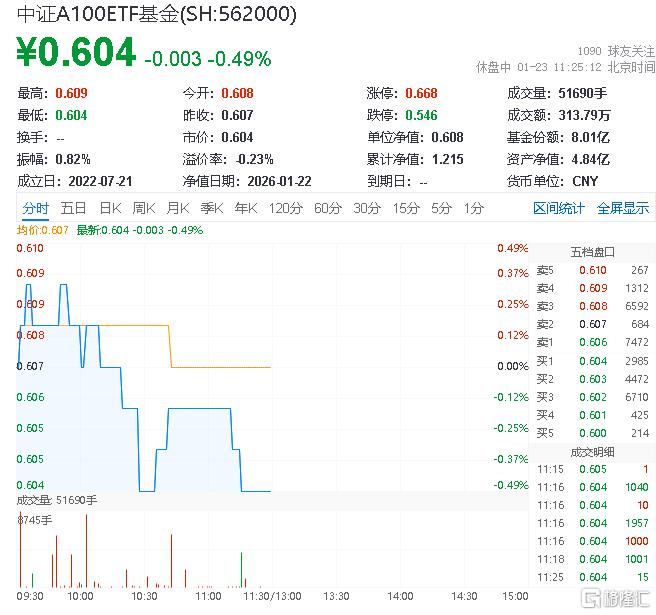This screenshot has width=656, height=615.
Task: Click the 涨停 value 0.668
Action: click(421, 93)
